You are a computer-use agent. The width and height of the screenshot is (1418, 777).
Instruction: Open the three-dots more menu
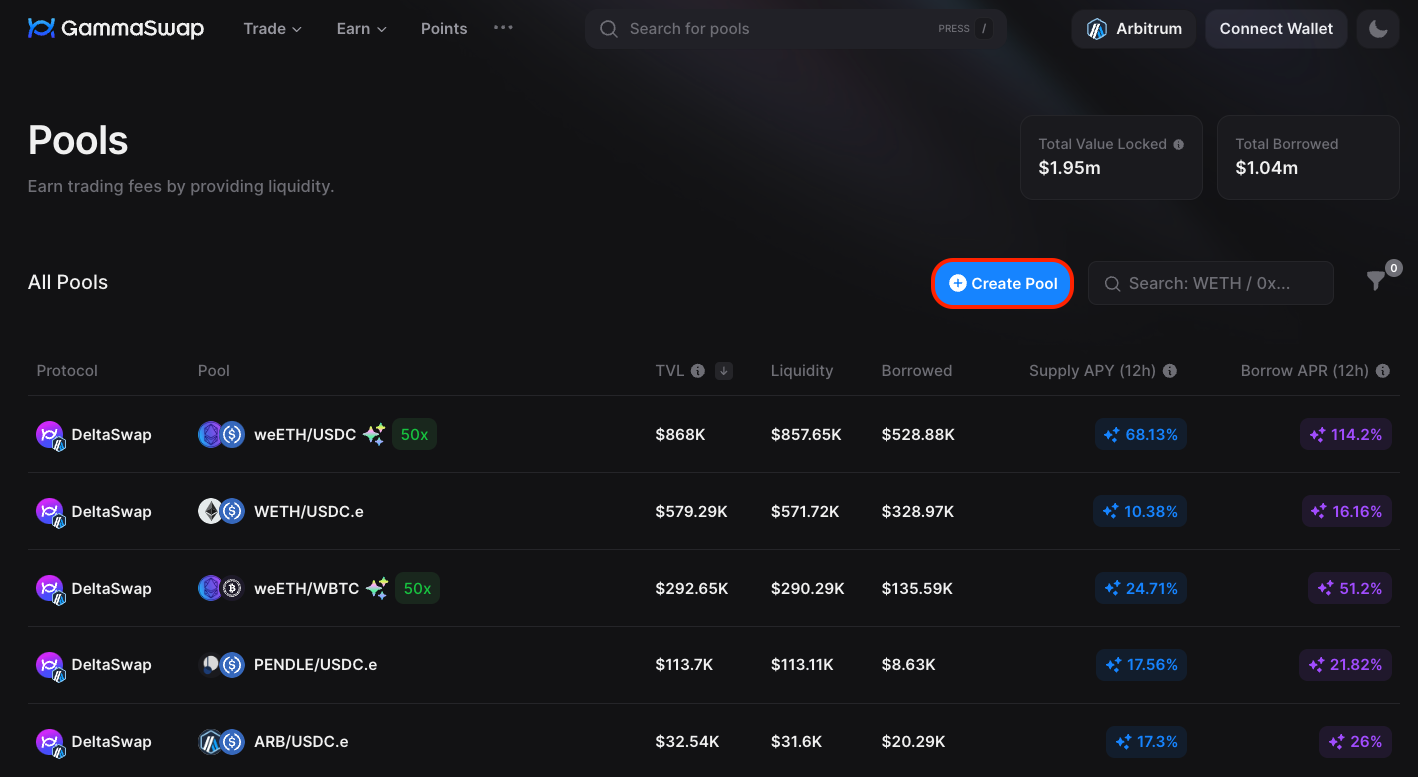pyautogui.click(x=503, y=28)
